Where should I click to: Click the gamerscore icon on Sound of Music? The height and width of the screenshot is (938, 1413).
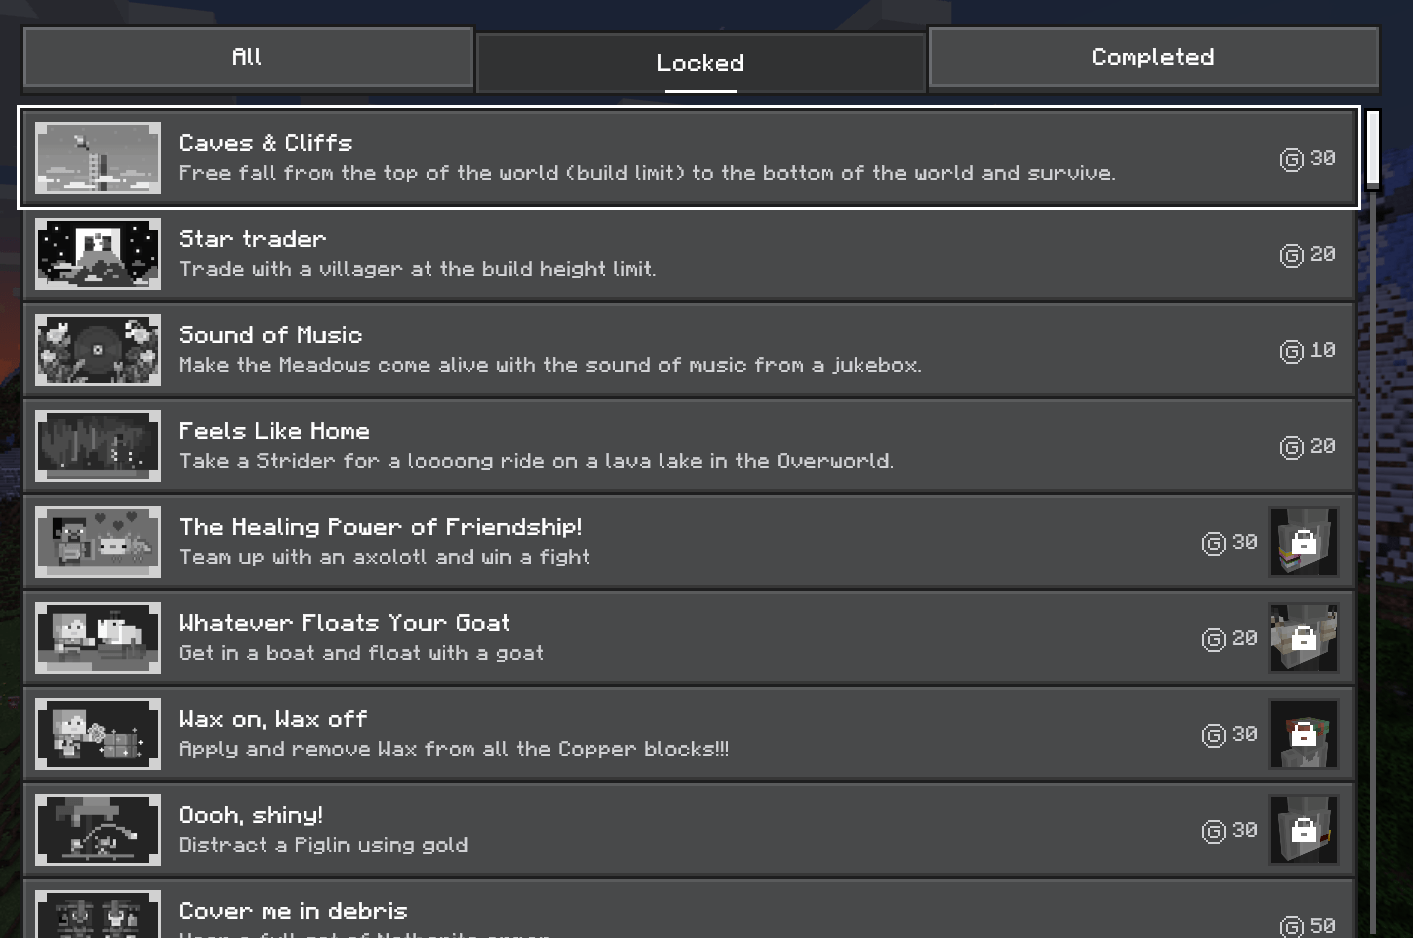click(1292, 351)
